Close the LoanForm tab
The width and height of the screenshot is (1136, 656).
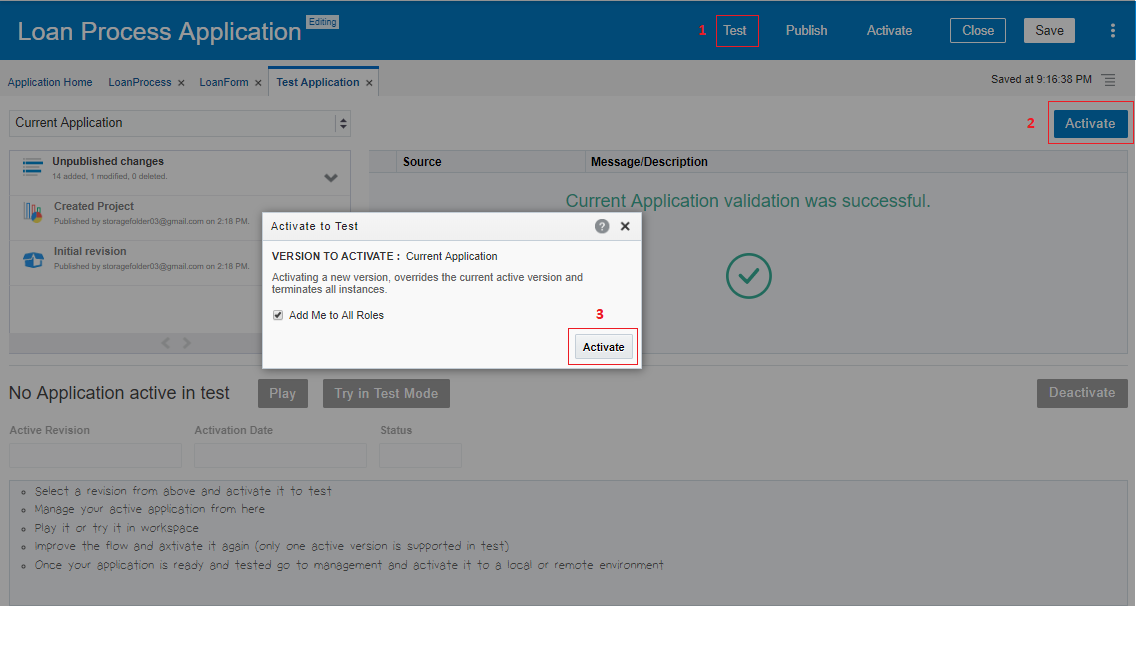tap(258, 83)
